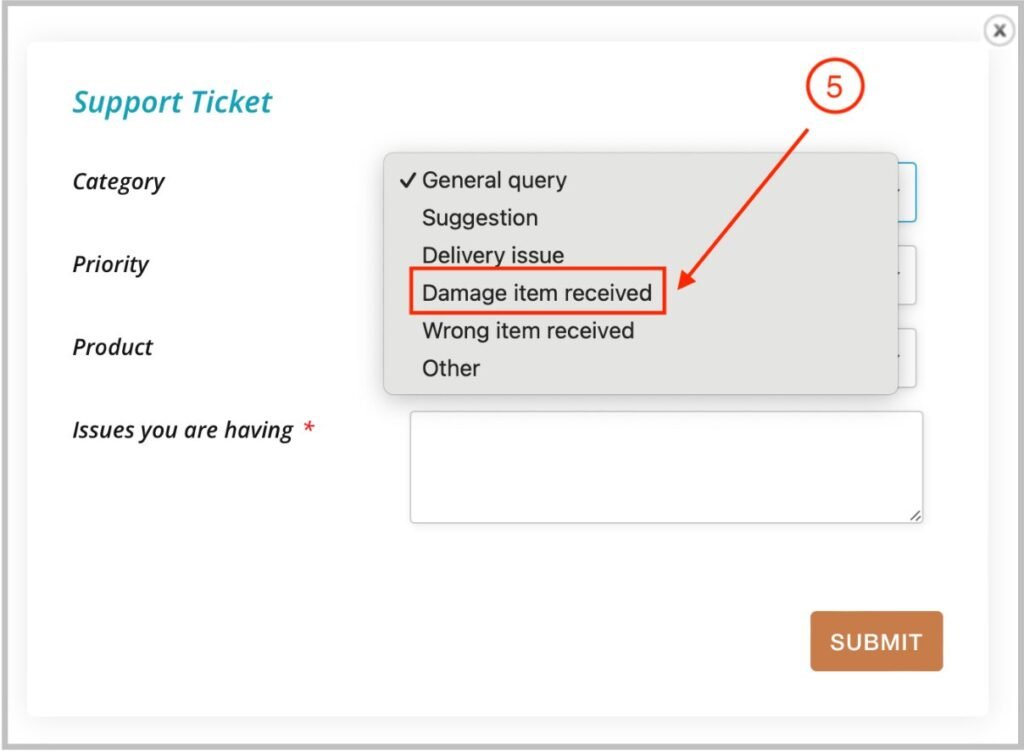This screenshot has width=1024, height=751.
Task: Click the Product field label
Action: click(112, 348)
